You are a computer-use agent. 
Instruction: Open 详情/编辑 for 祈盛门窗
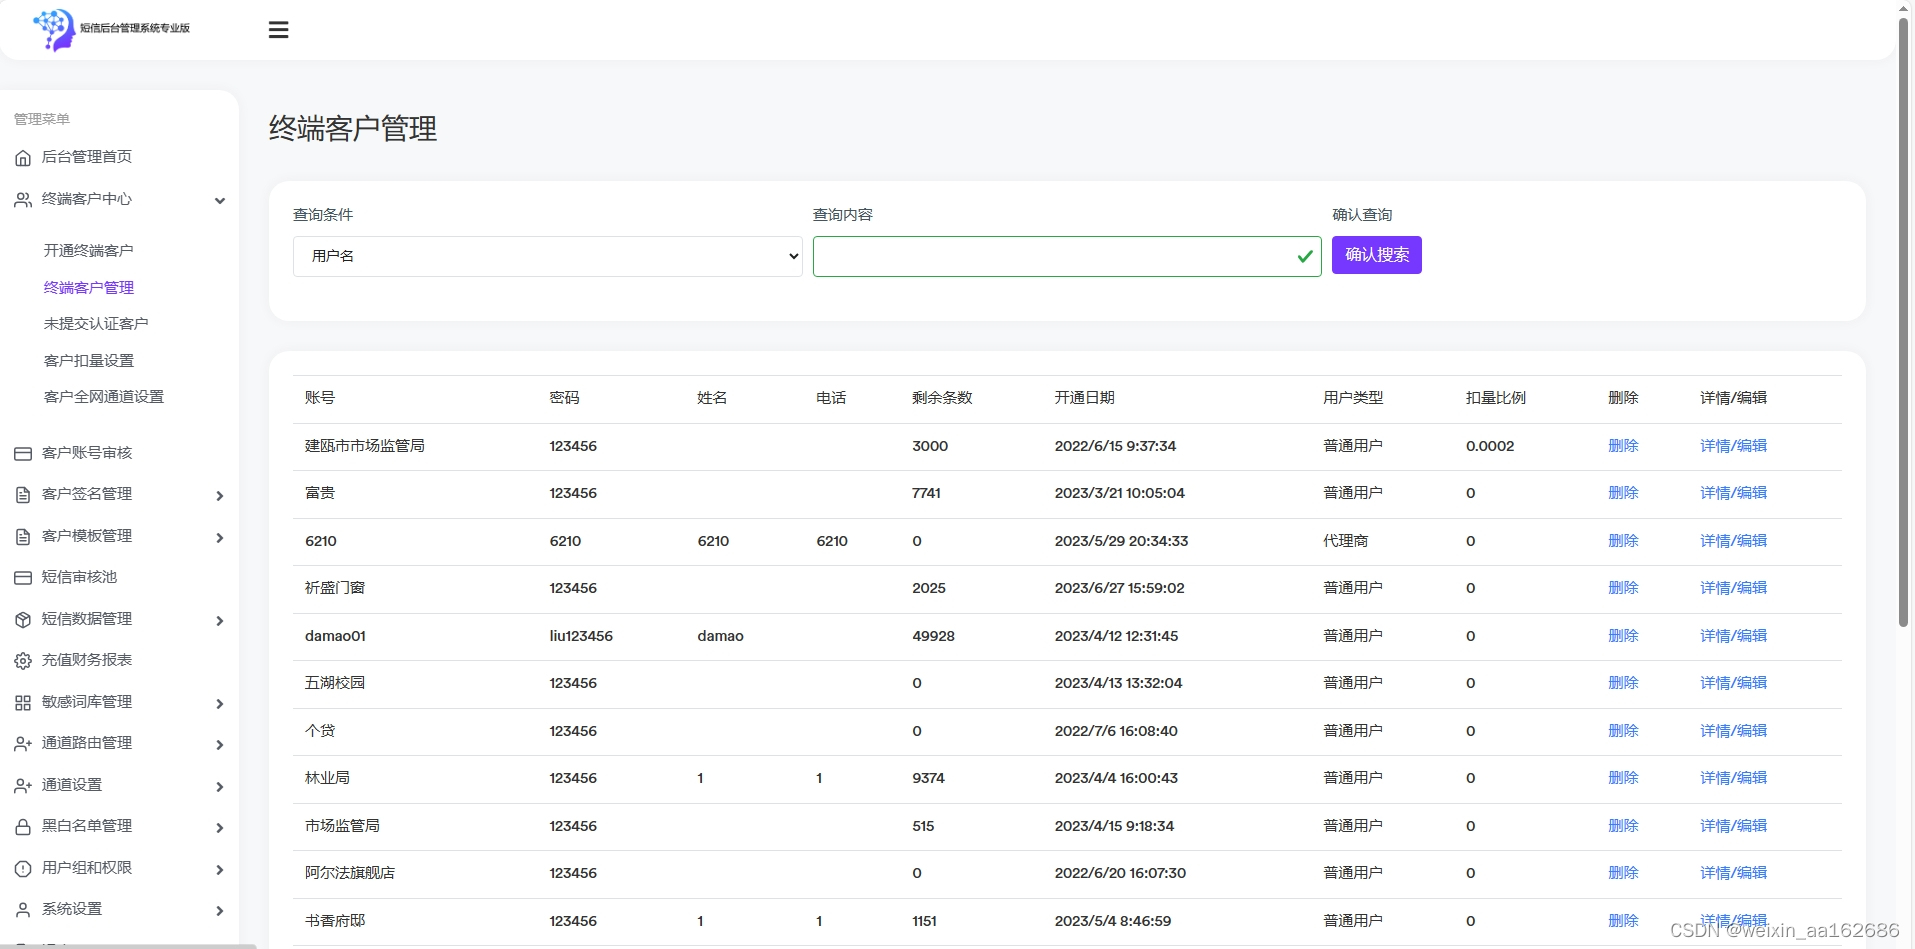pyautogui.click(x=1733, y=588)
